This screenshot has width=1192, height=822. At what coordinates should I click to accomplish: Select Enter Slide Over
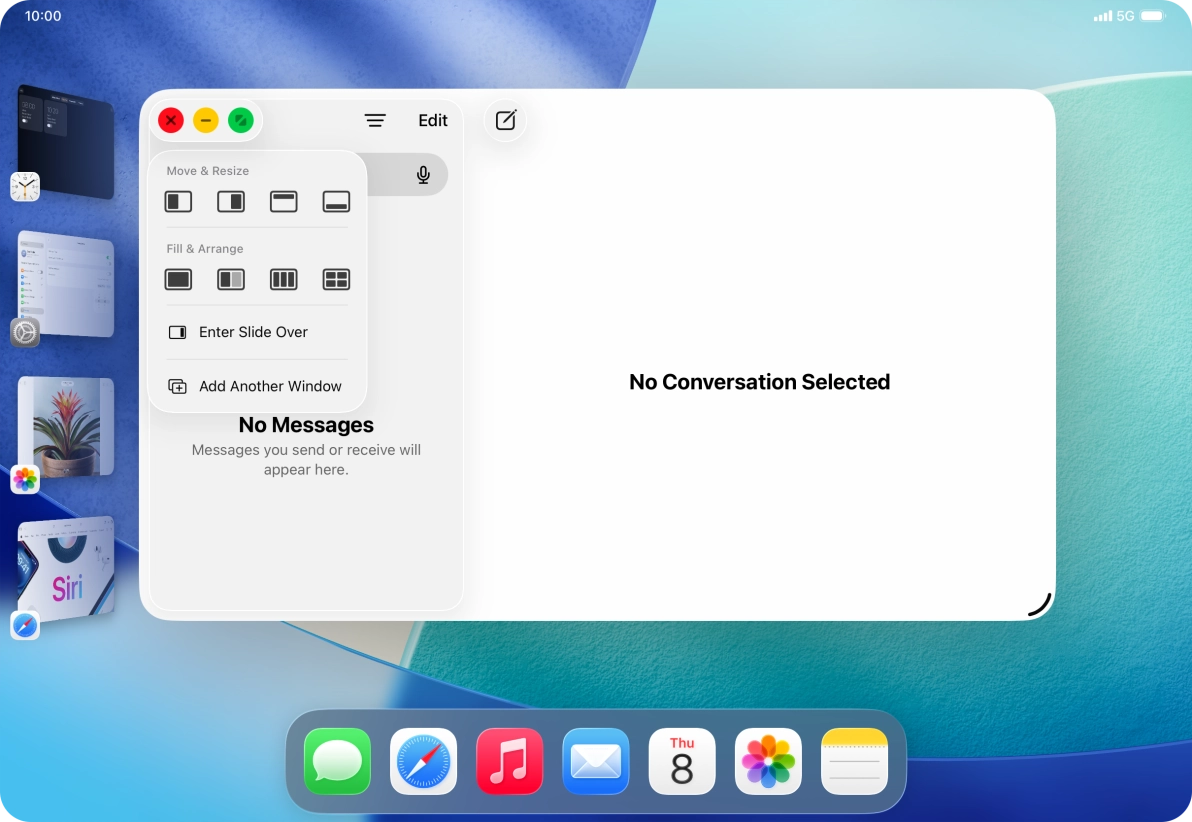[x=253, y=332]
